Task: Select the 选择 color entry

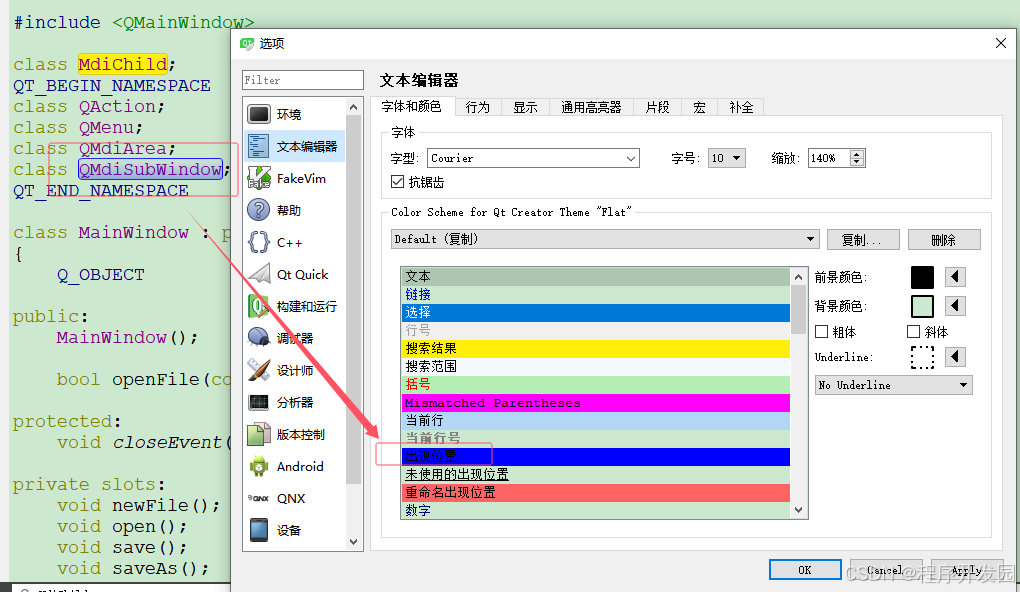Action: click(596, 313)
